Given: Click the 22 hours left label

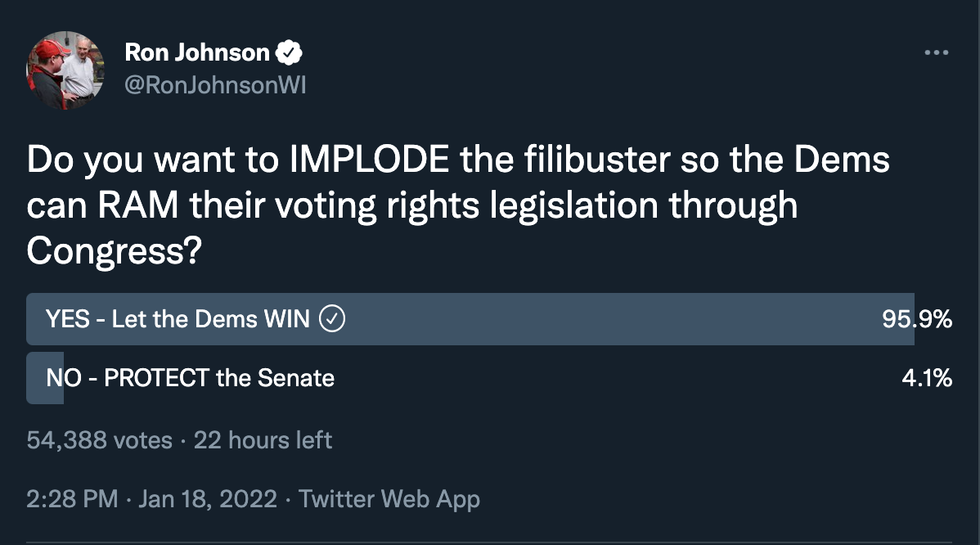Looking at the screenshot, I should pos(263,439).
